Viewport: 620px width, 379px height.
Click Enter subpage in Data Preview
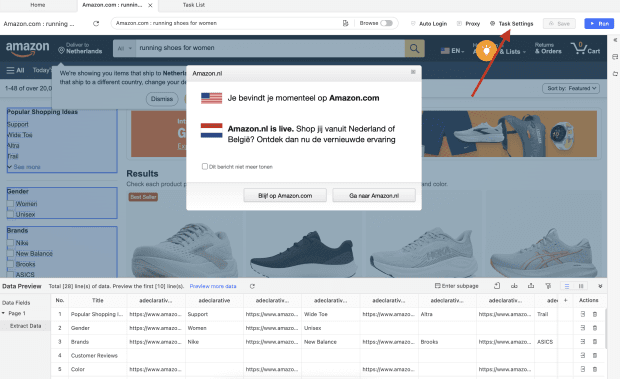click(x=457, y=286)
